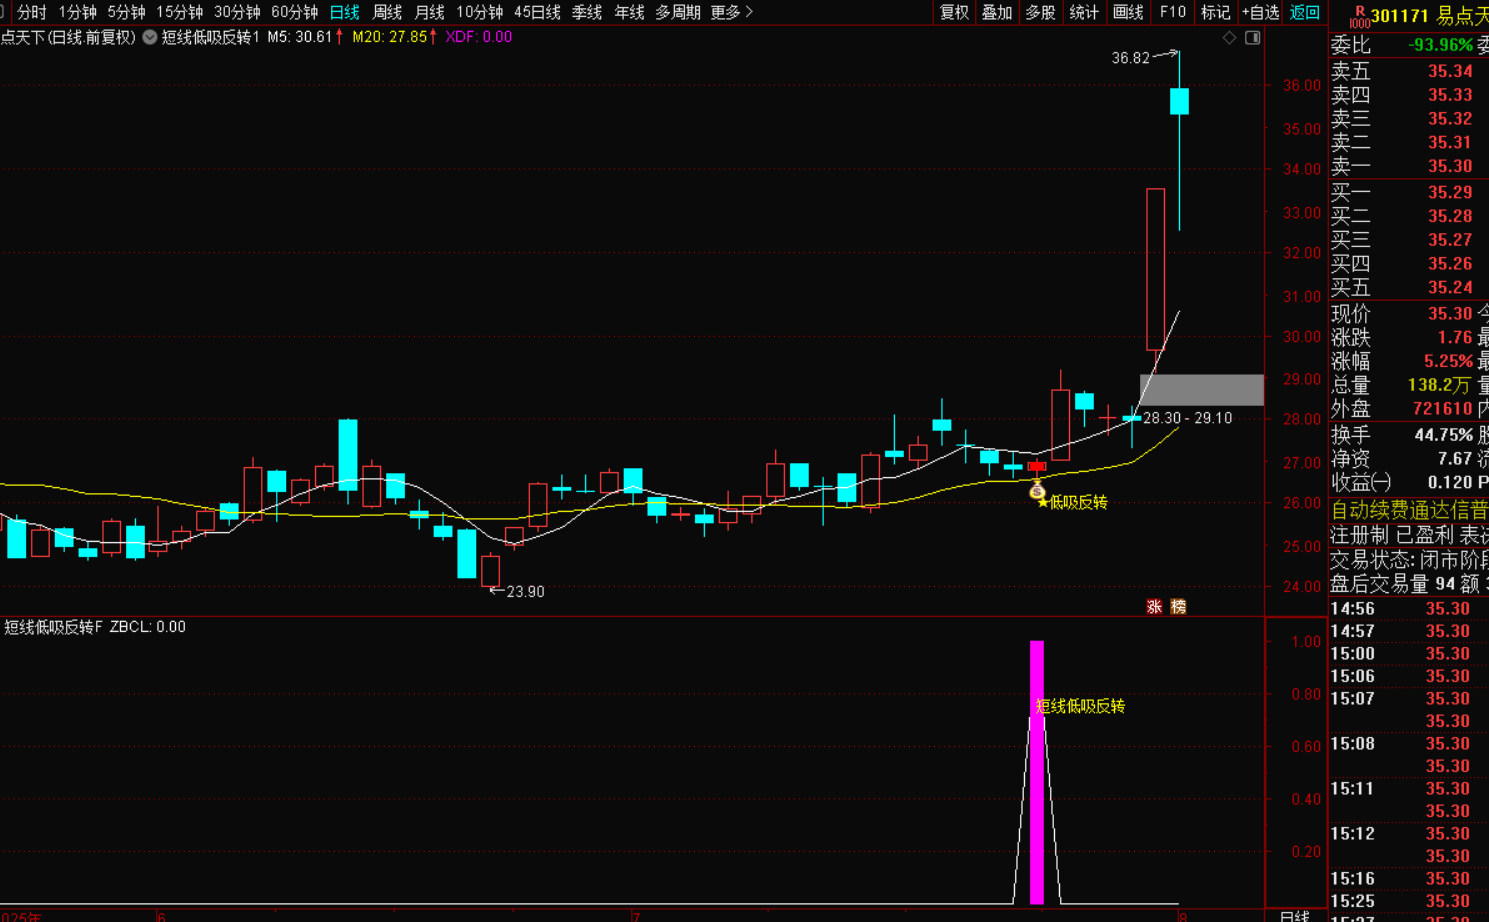Screen dimensions: 1489x922
Task: Click the +自选 add to watchlist button
Action: [1260, 12]
